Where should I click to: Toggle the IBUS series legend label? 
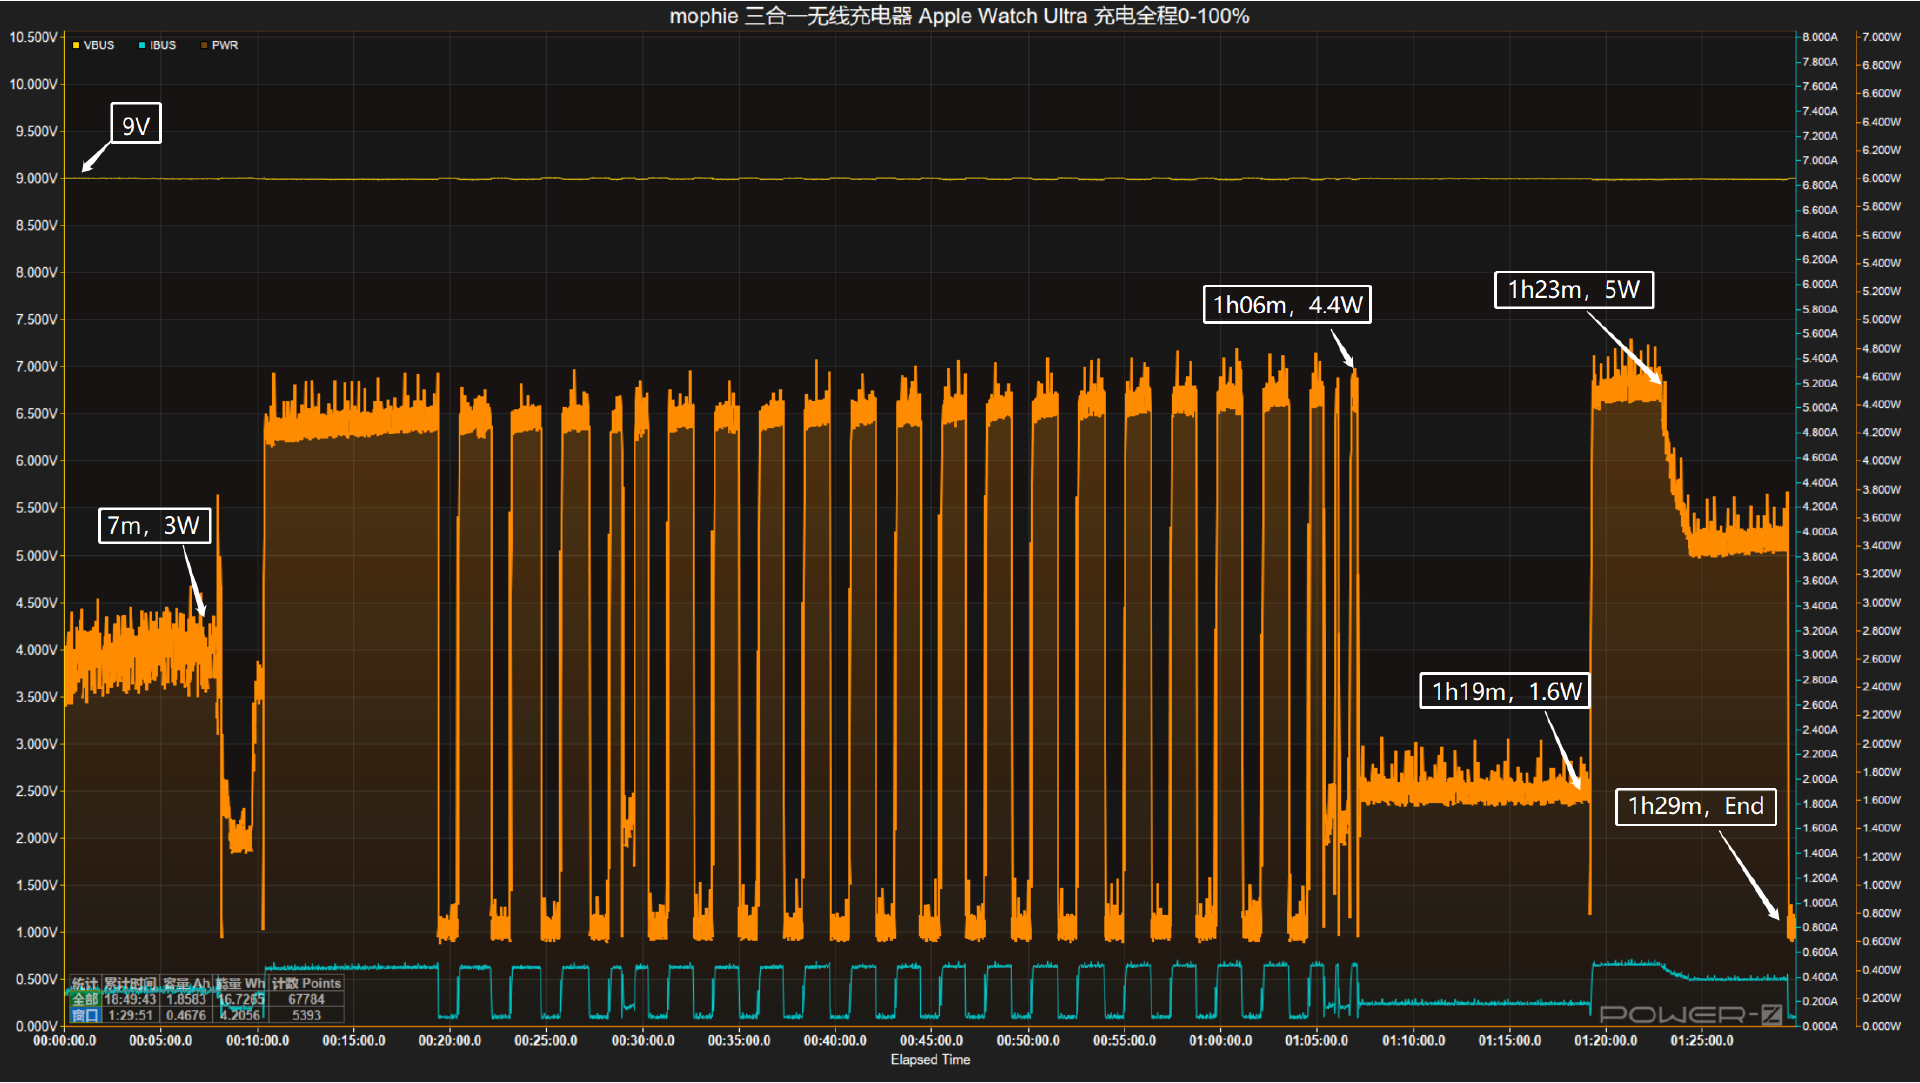[163, 45]
